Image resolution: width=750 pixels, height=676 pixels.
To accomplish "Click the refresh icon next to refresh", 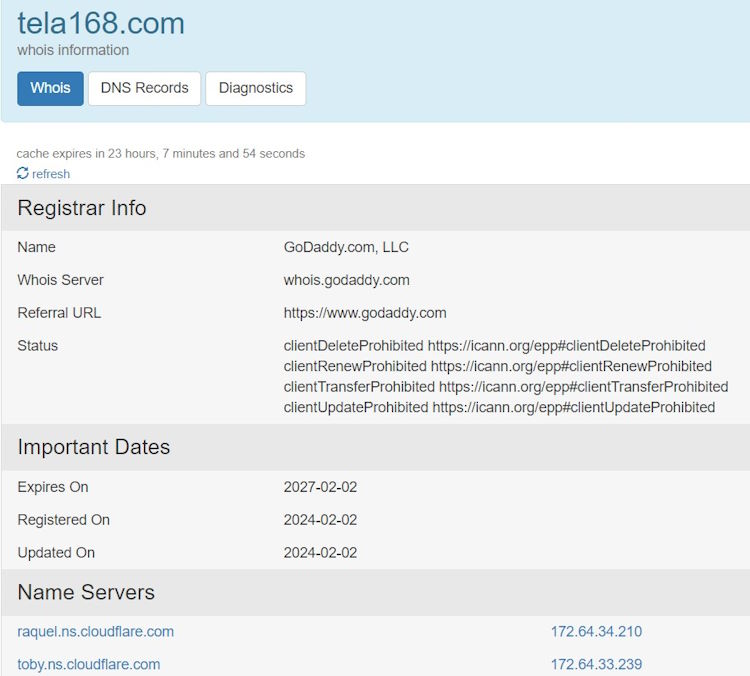I will point(22,173).
